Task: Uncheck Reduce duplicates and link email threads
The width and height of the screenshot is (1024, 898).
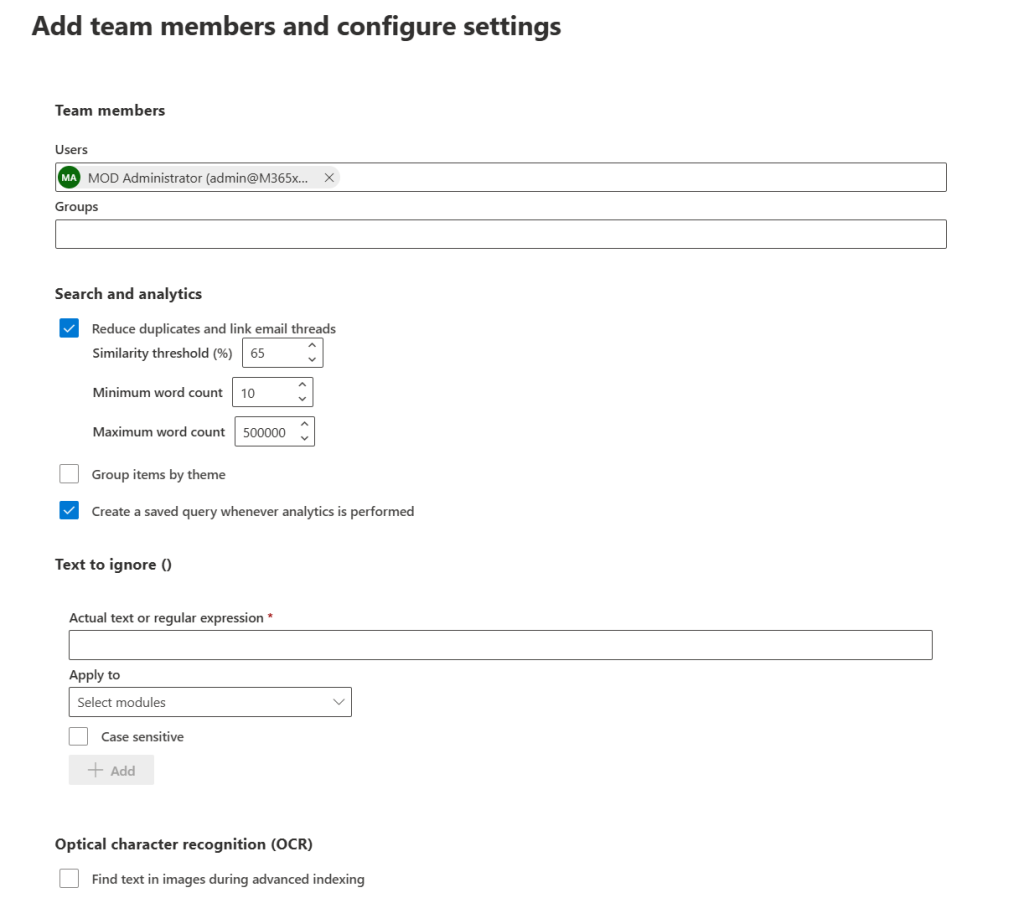Action: [x=69, y=328]
